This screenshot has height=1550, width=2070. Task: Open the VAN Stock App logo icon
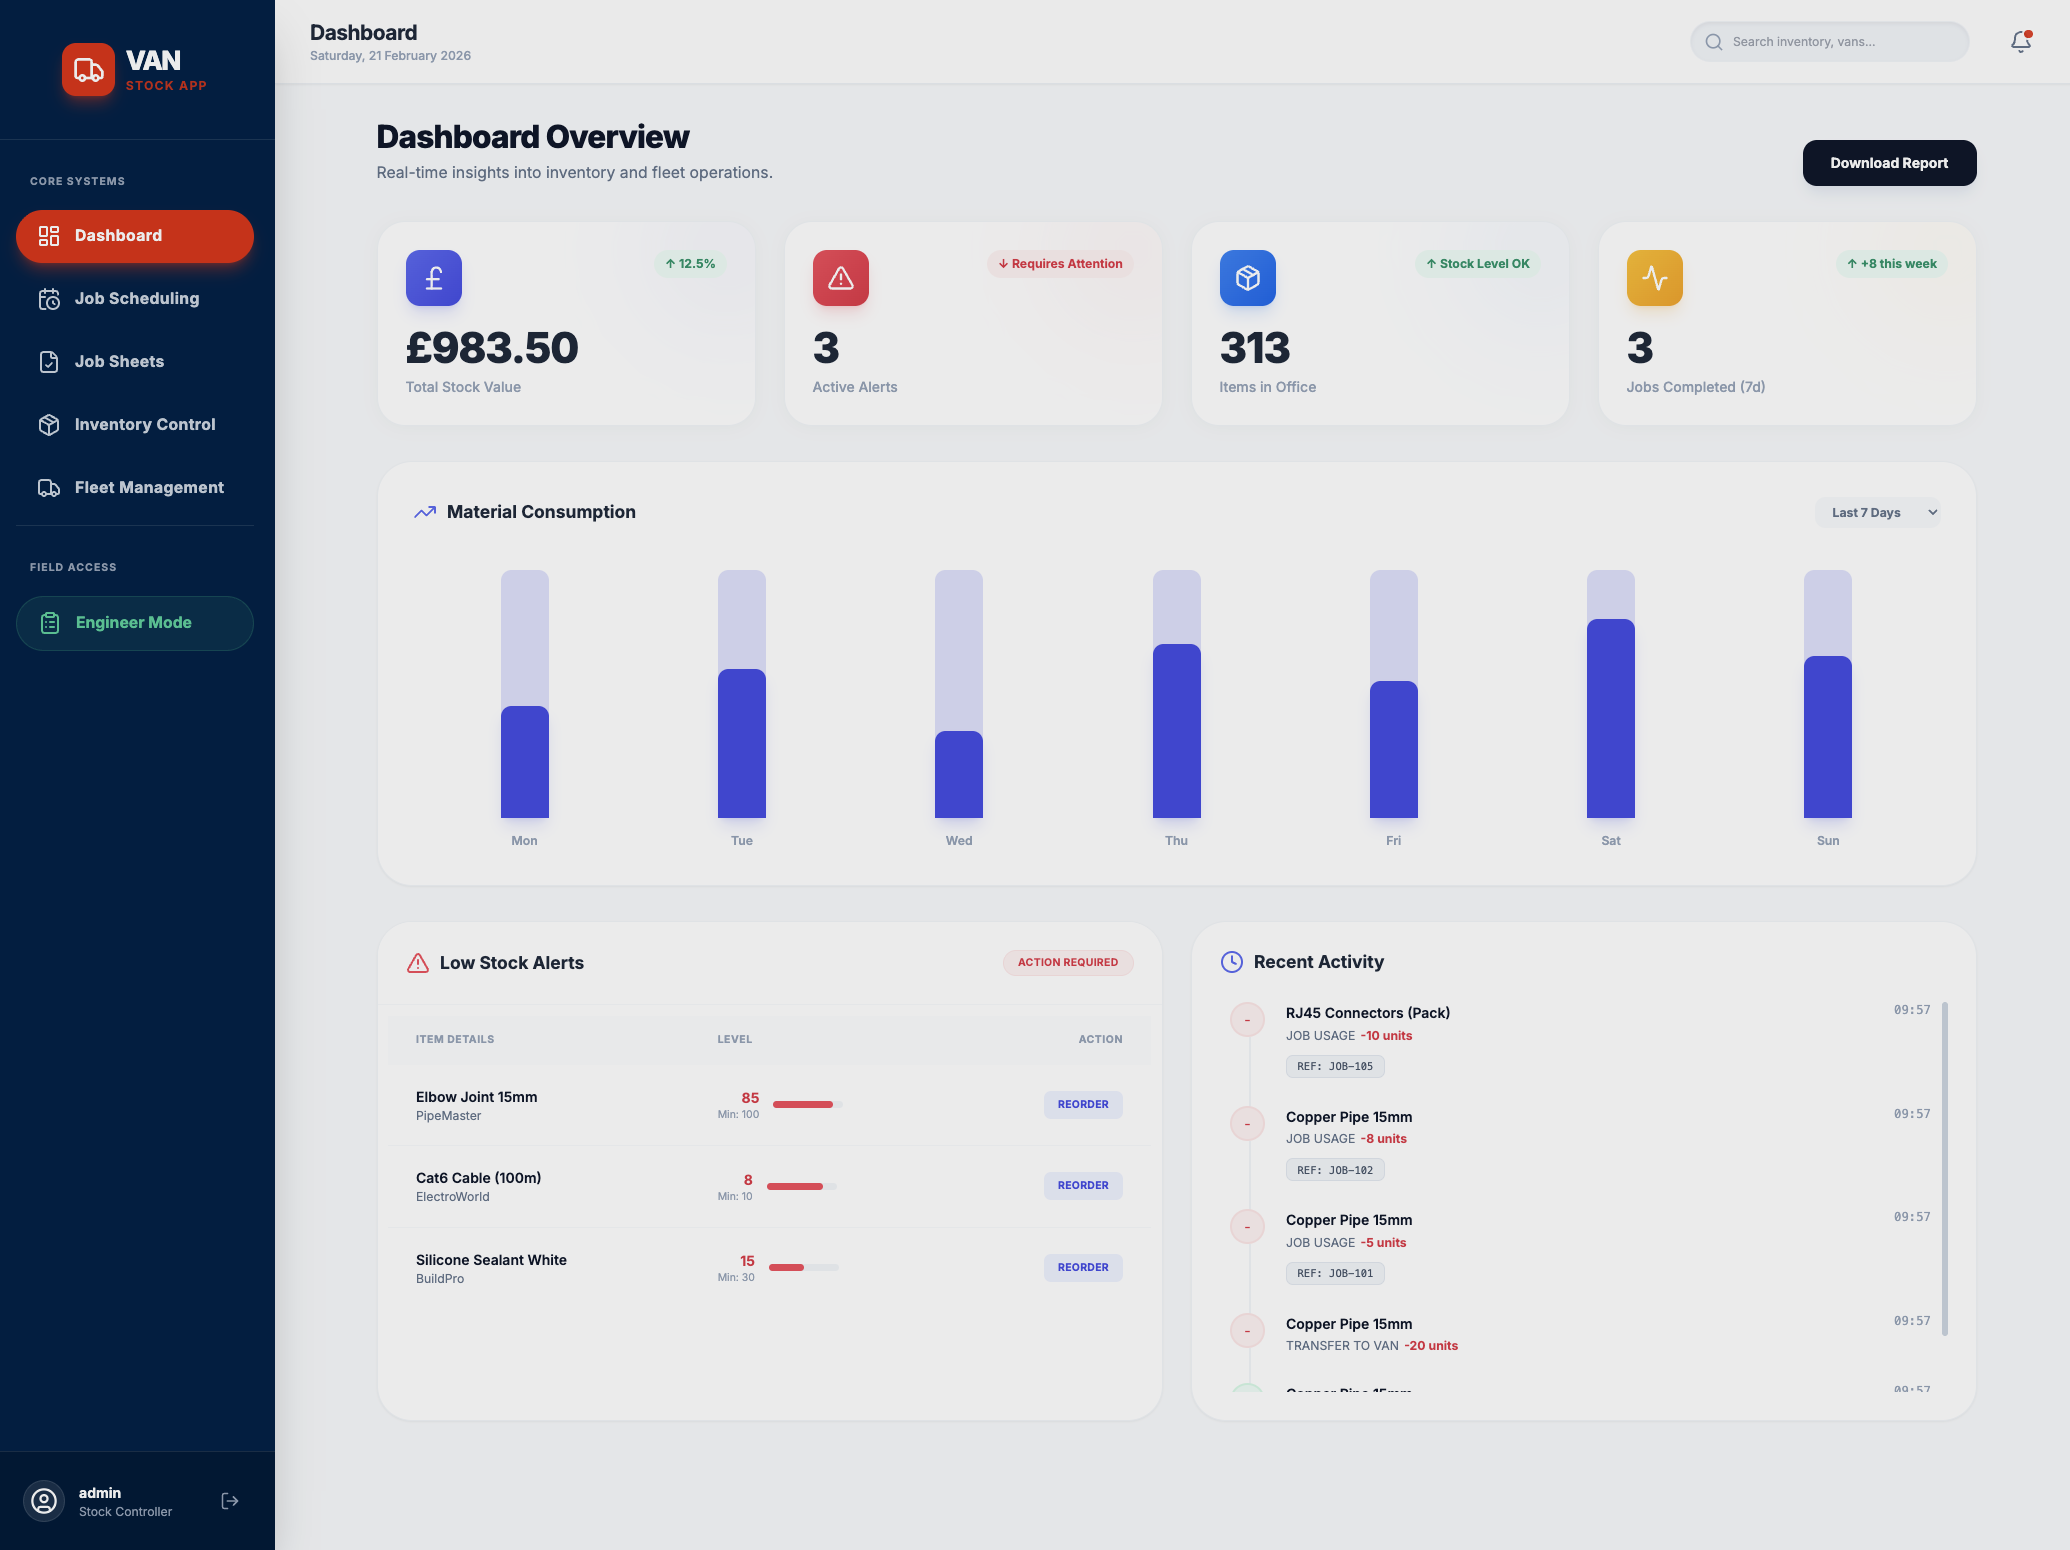pyautogui.click(x=89, y=70)
